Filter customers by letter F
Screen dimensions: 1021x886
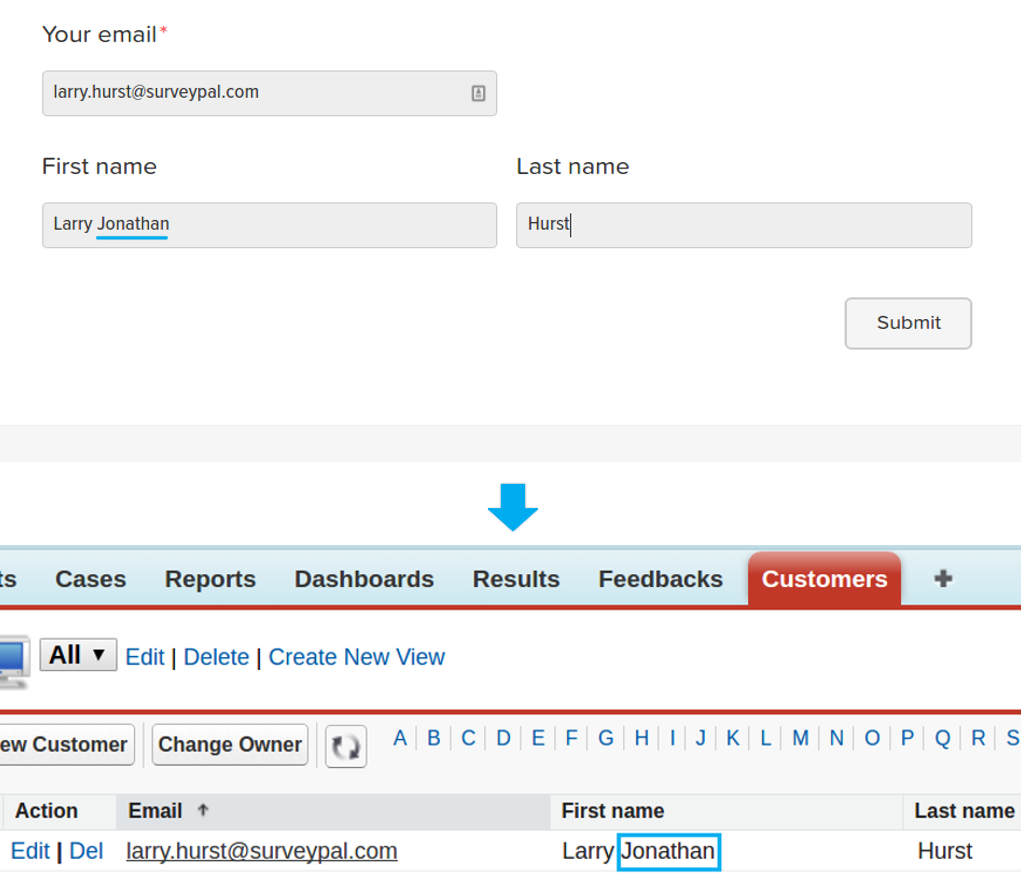point(571,738)
